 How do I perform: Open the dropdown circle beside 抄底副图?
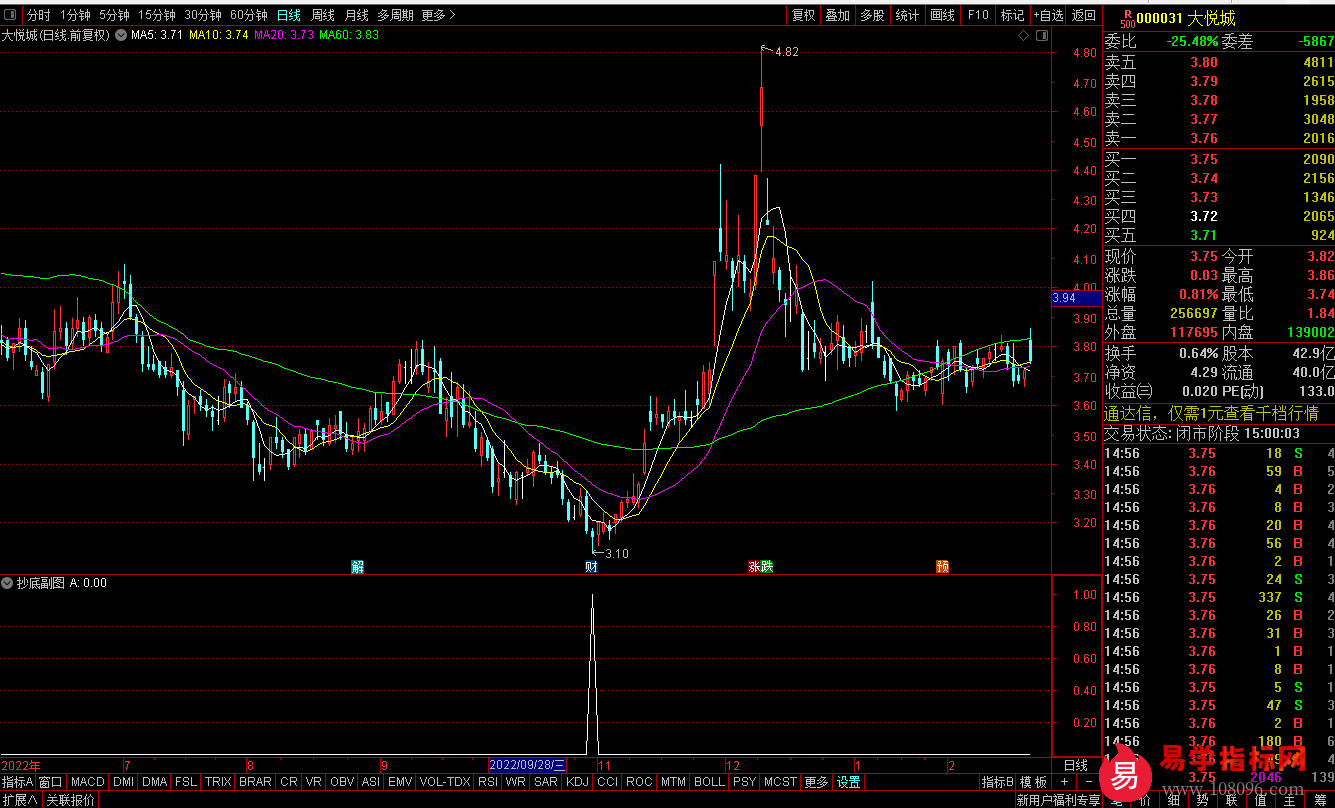(x=7, y=583)
